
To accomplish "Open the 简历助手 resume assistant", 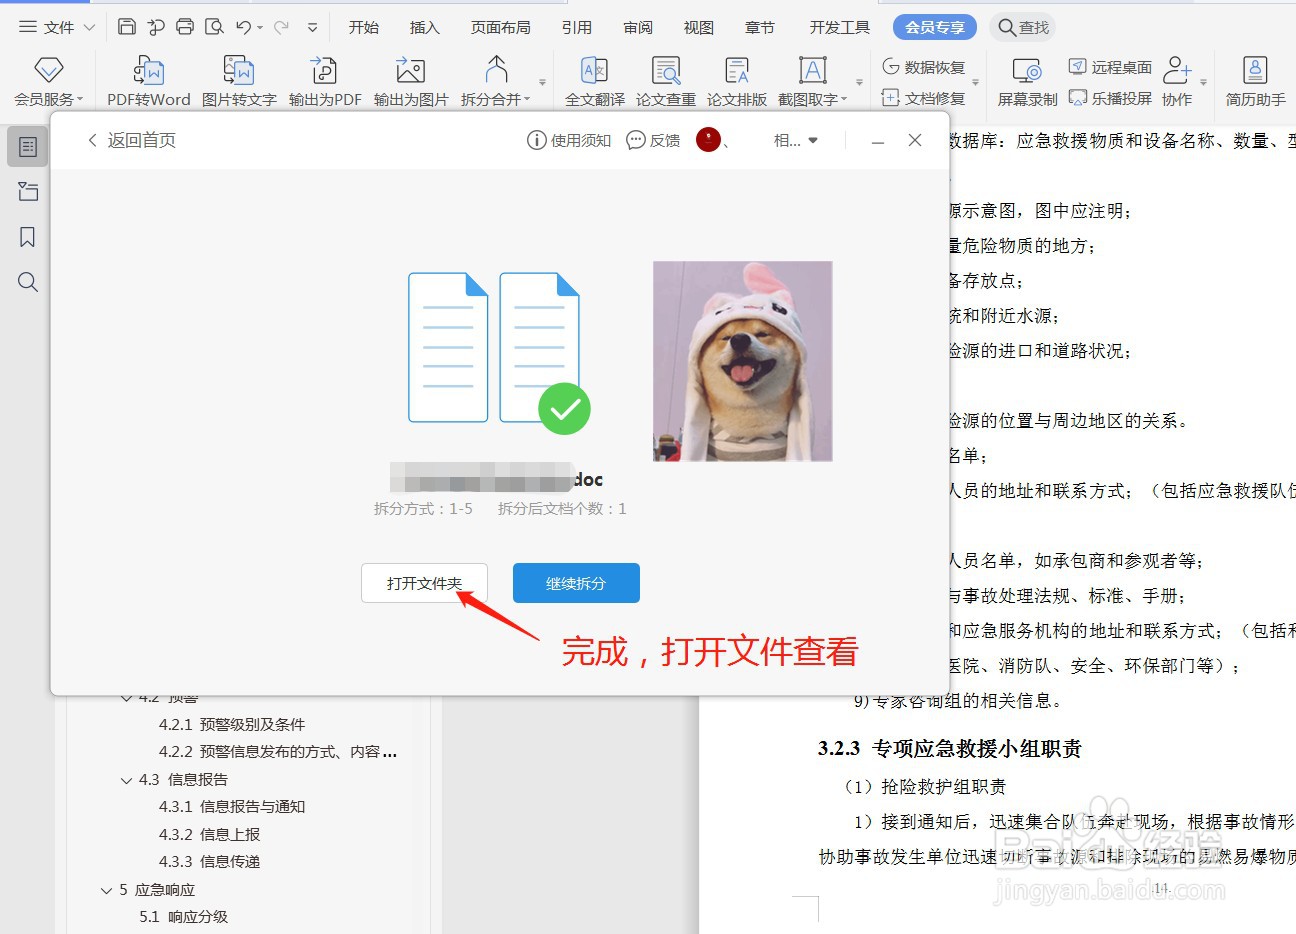I will coord(1253,80).
